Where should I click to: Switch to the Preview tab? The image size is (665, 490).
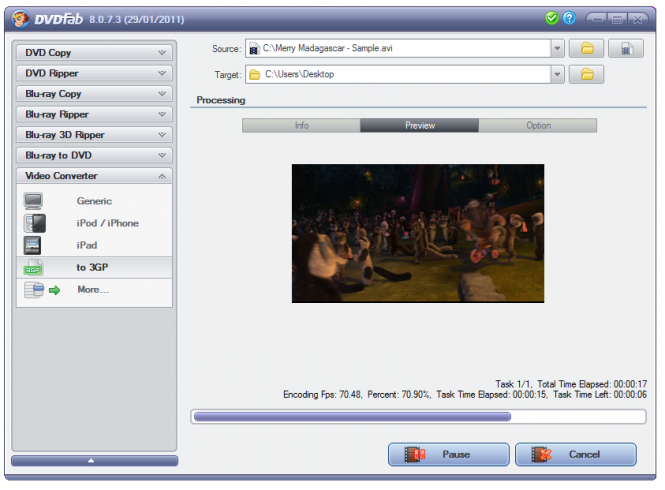coord(419,126)
